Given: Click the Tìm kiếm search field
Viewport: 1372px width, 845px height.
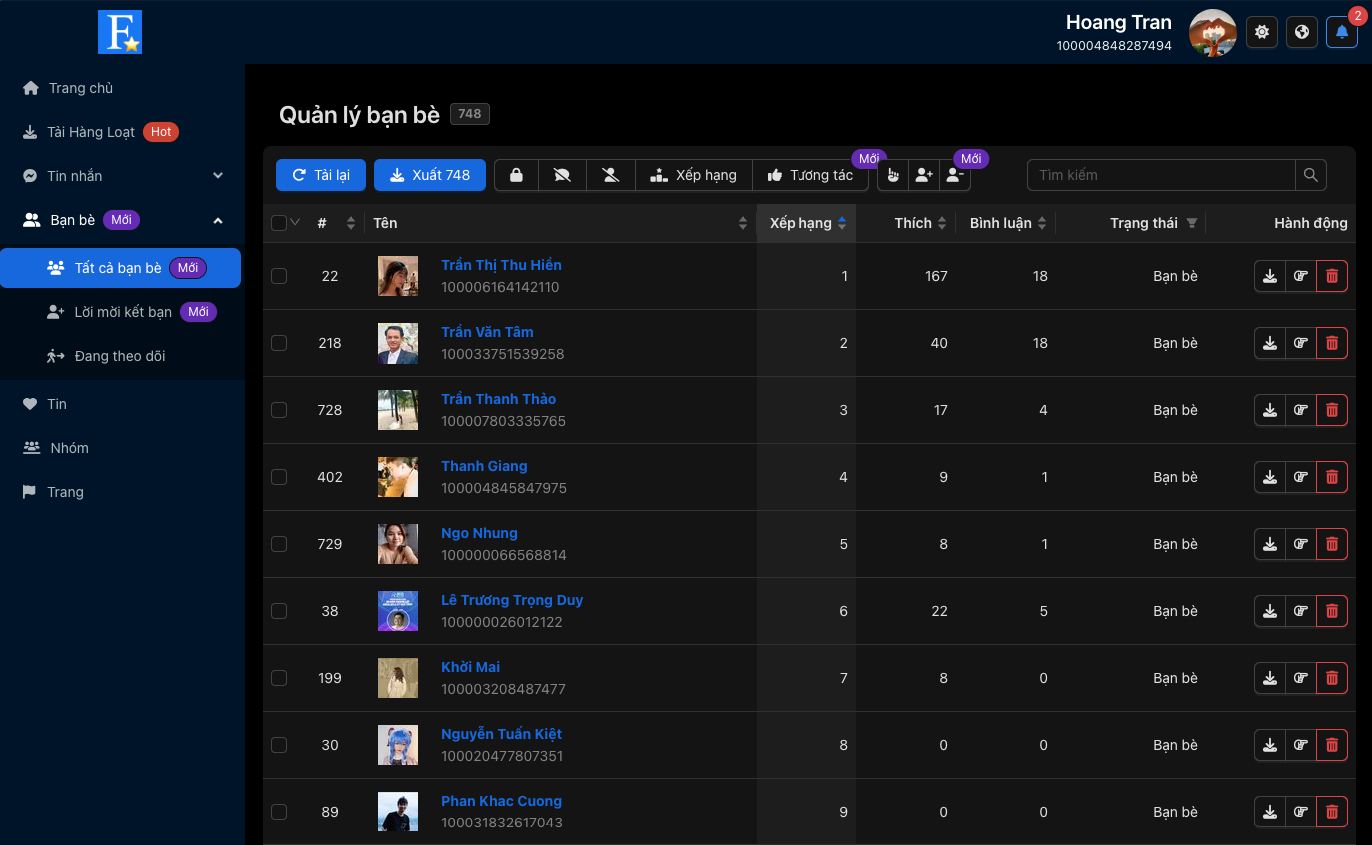Looking at the screenshot, I should (x=1161, y=175).
